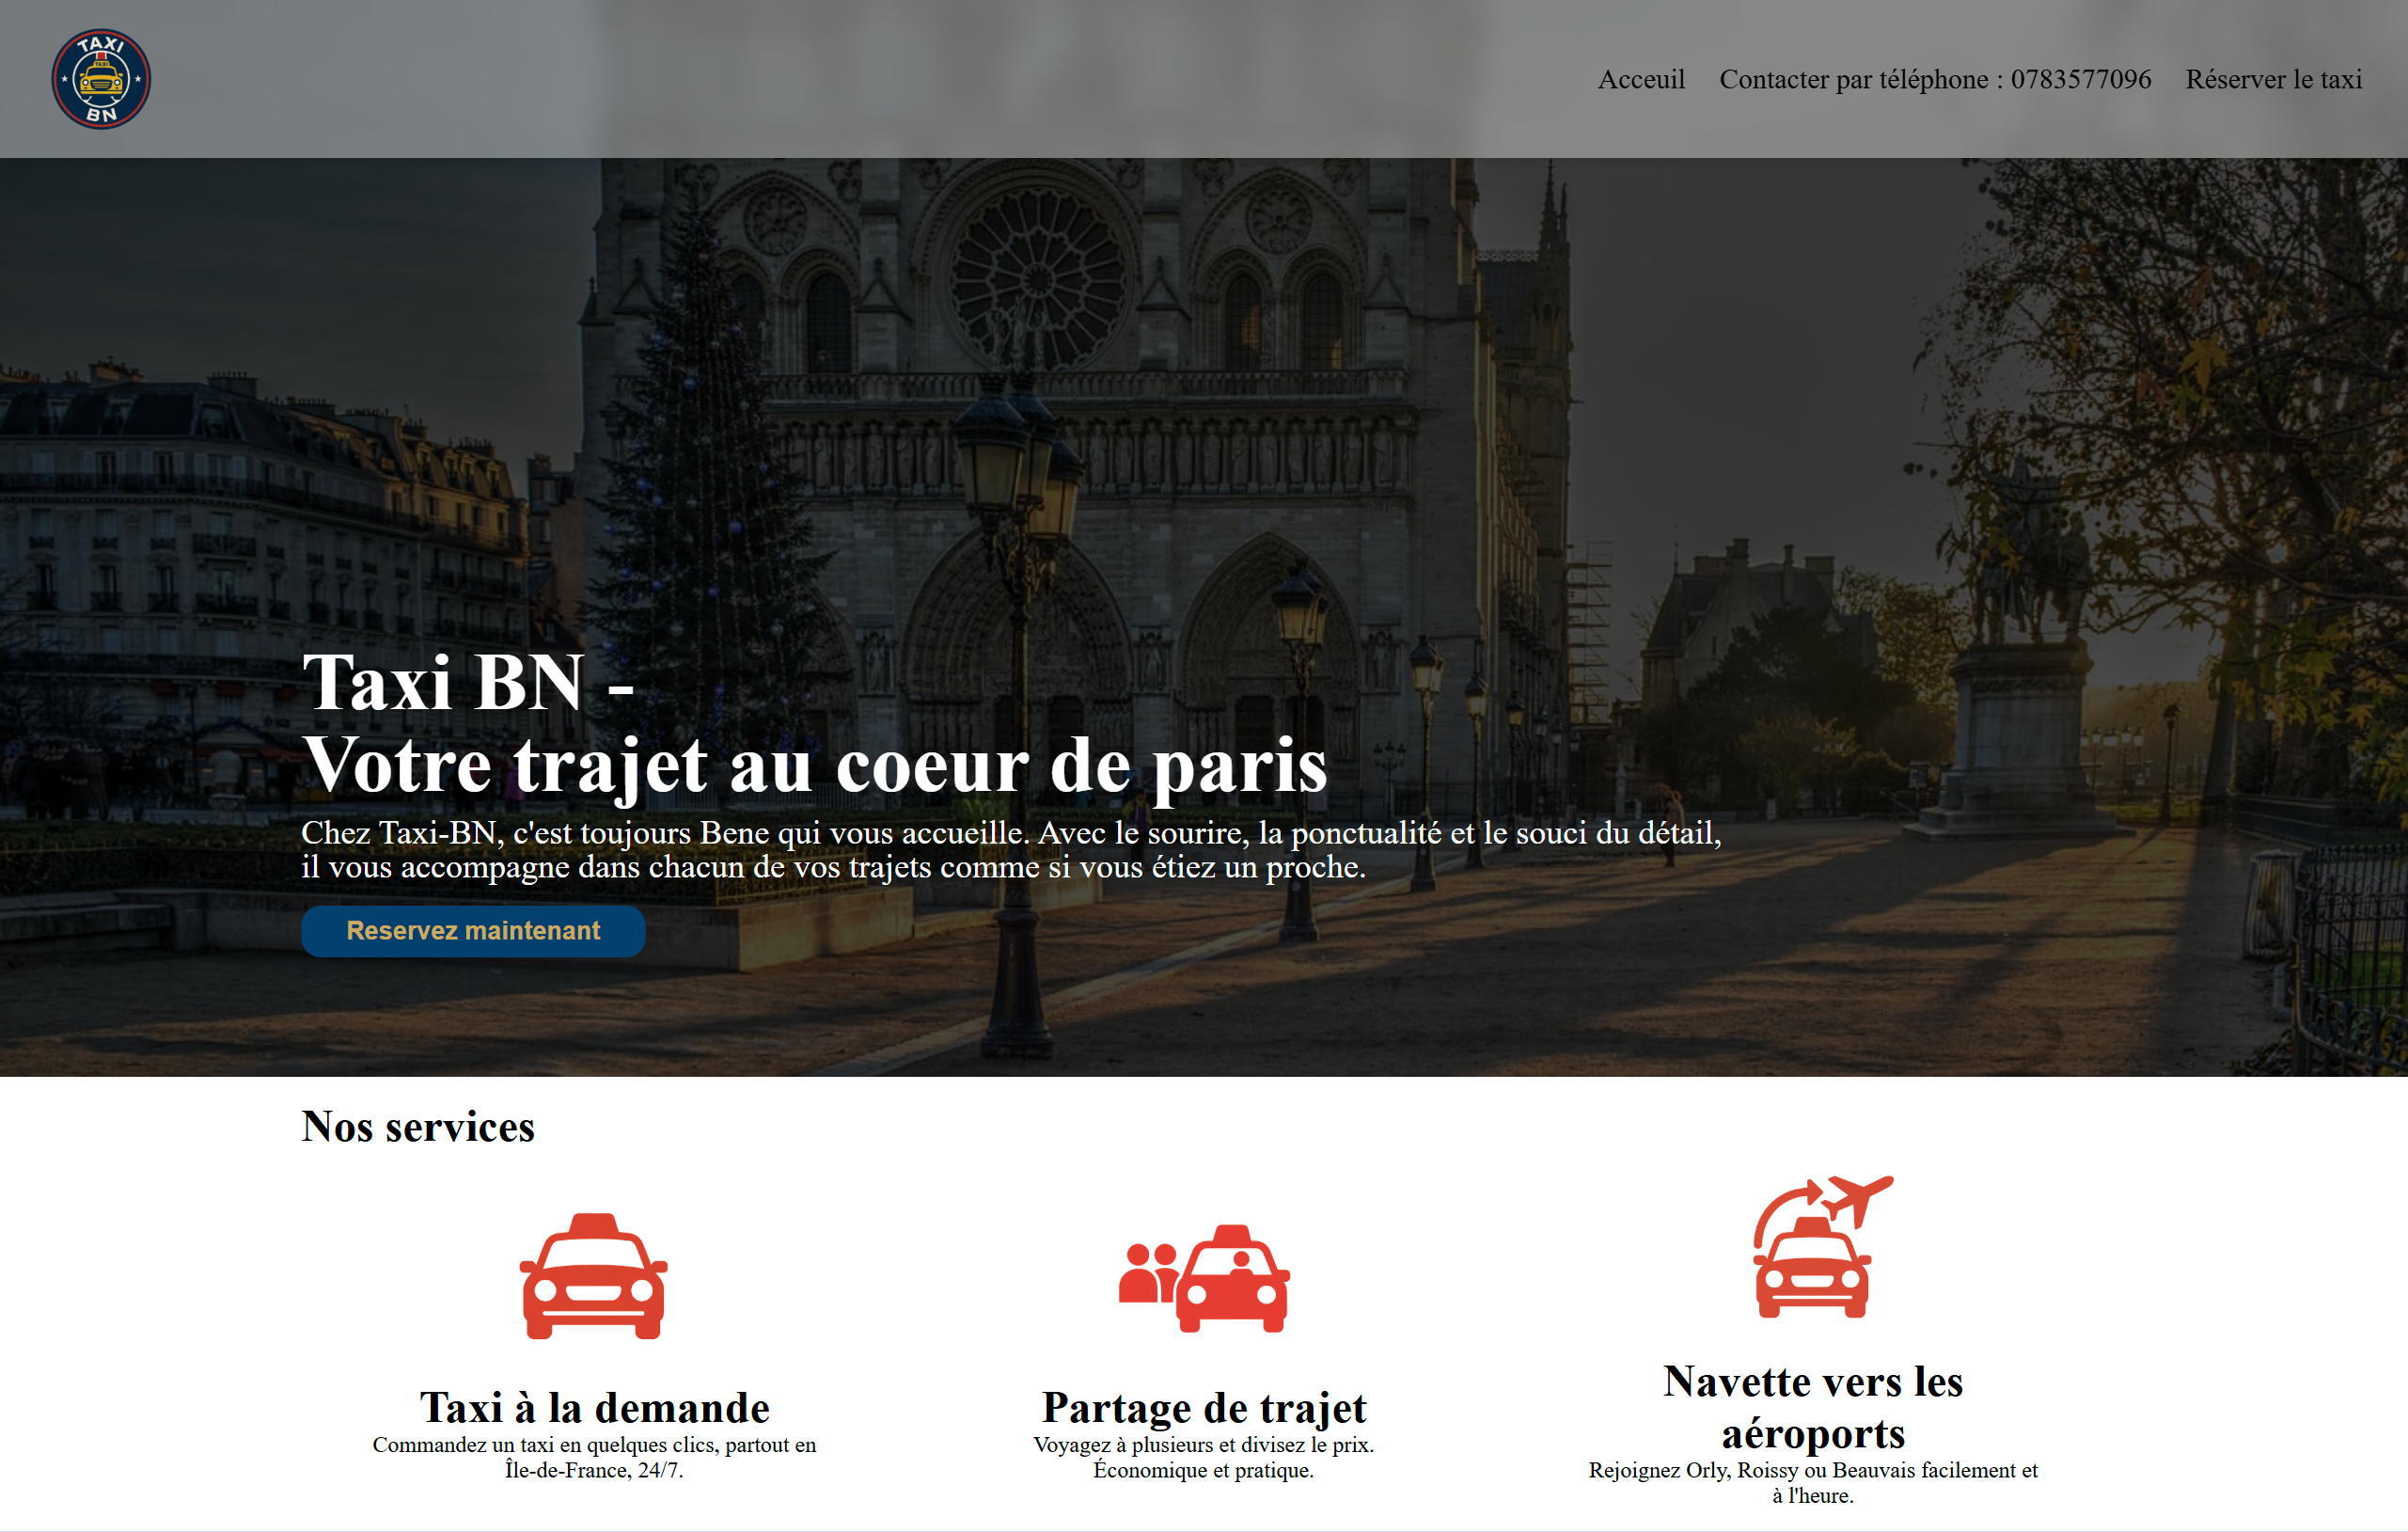Click the Taxi BN round logo
The height and width of the screenshot is (1532, 2408).
(101, 79)
